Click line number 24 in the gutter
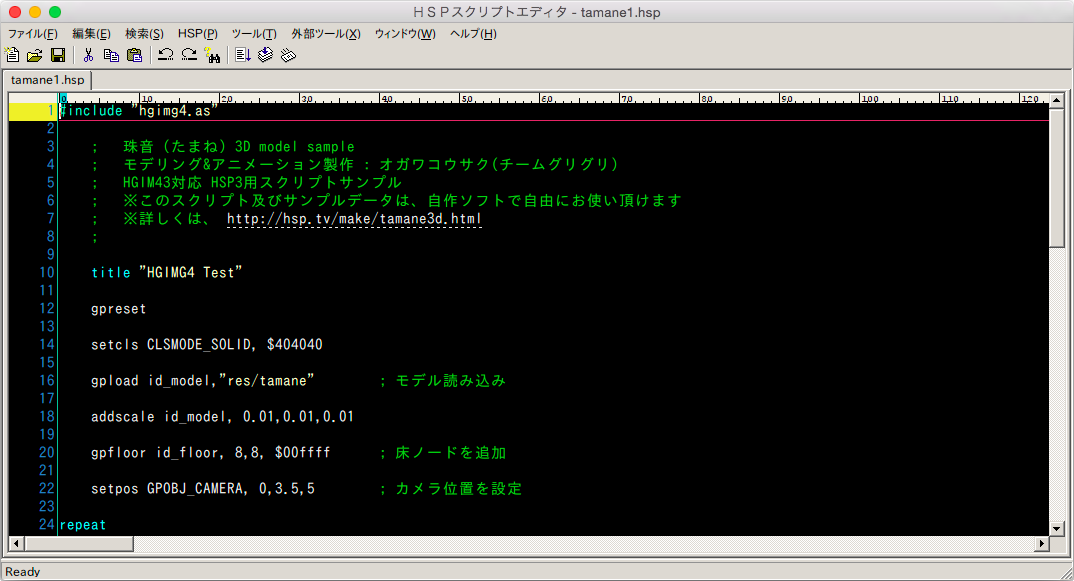The width and height of the screenshot is (1074, 581). pyautogui.click(x=46, y=524)
